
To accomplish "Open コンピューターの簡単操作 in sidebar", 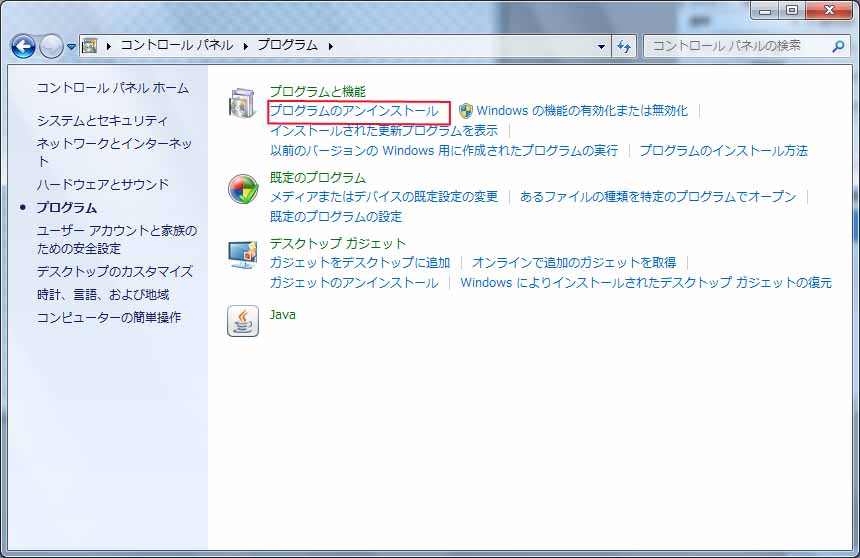I will click(109, 318).
